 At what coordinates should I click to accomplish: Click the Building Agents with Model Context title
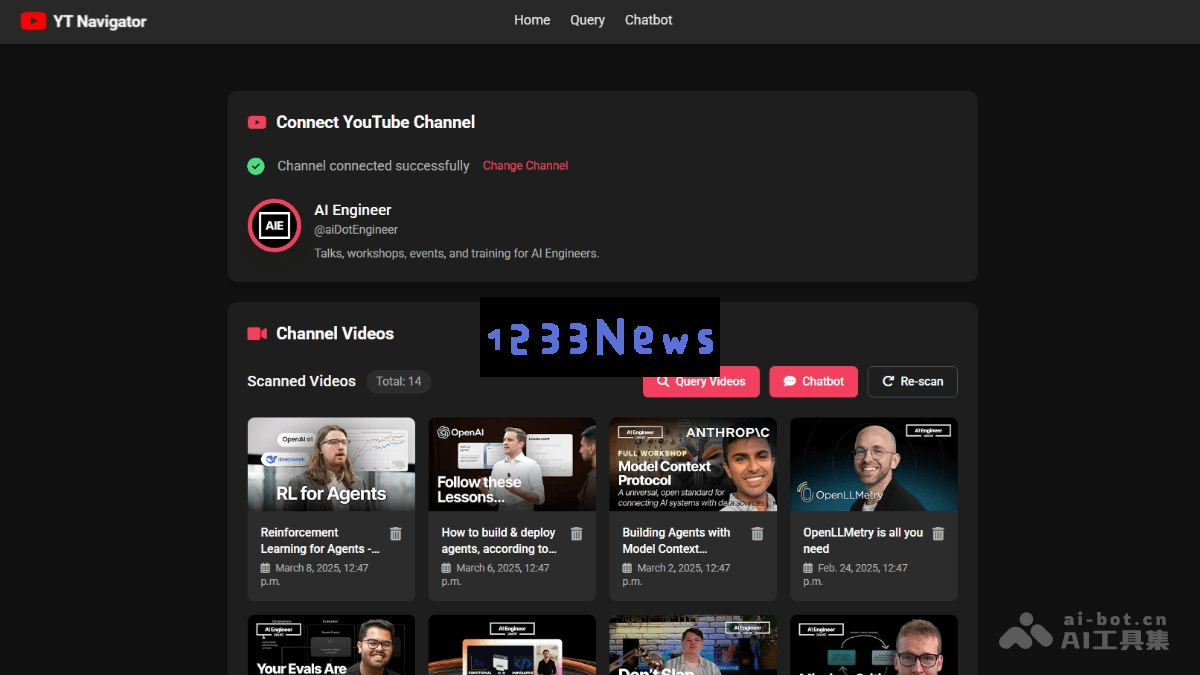tap(677, 541)
